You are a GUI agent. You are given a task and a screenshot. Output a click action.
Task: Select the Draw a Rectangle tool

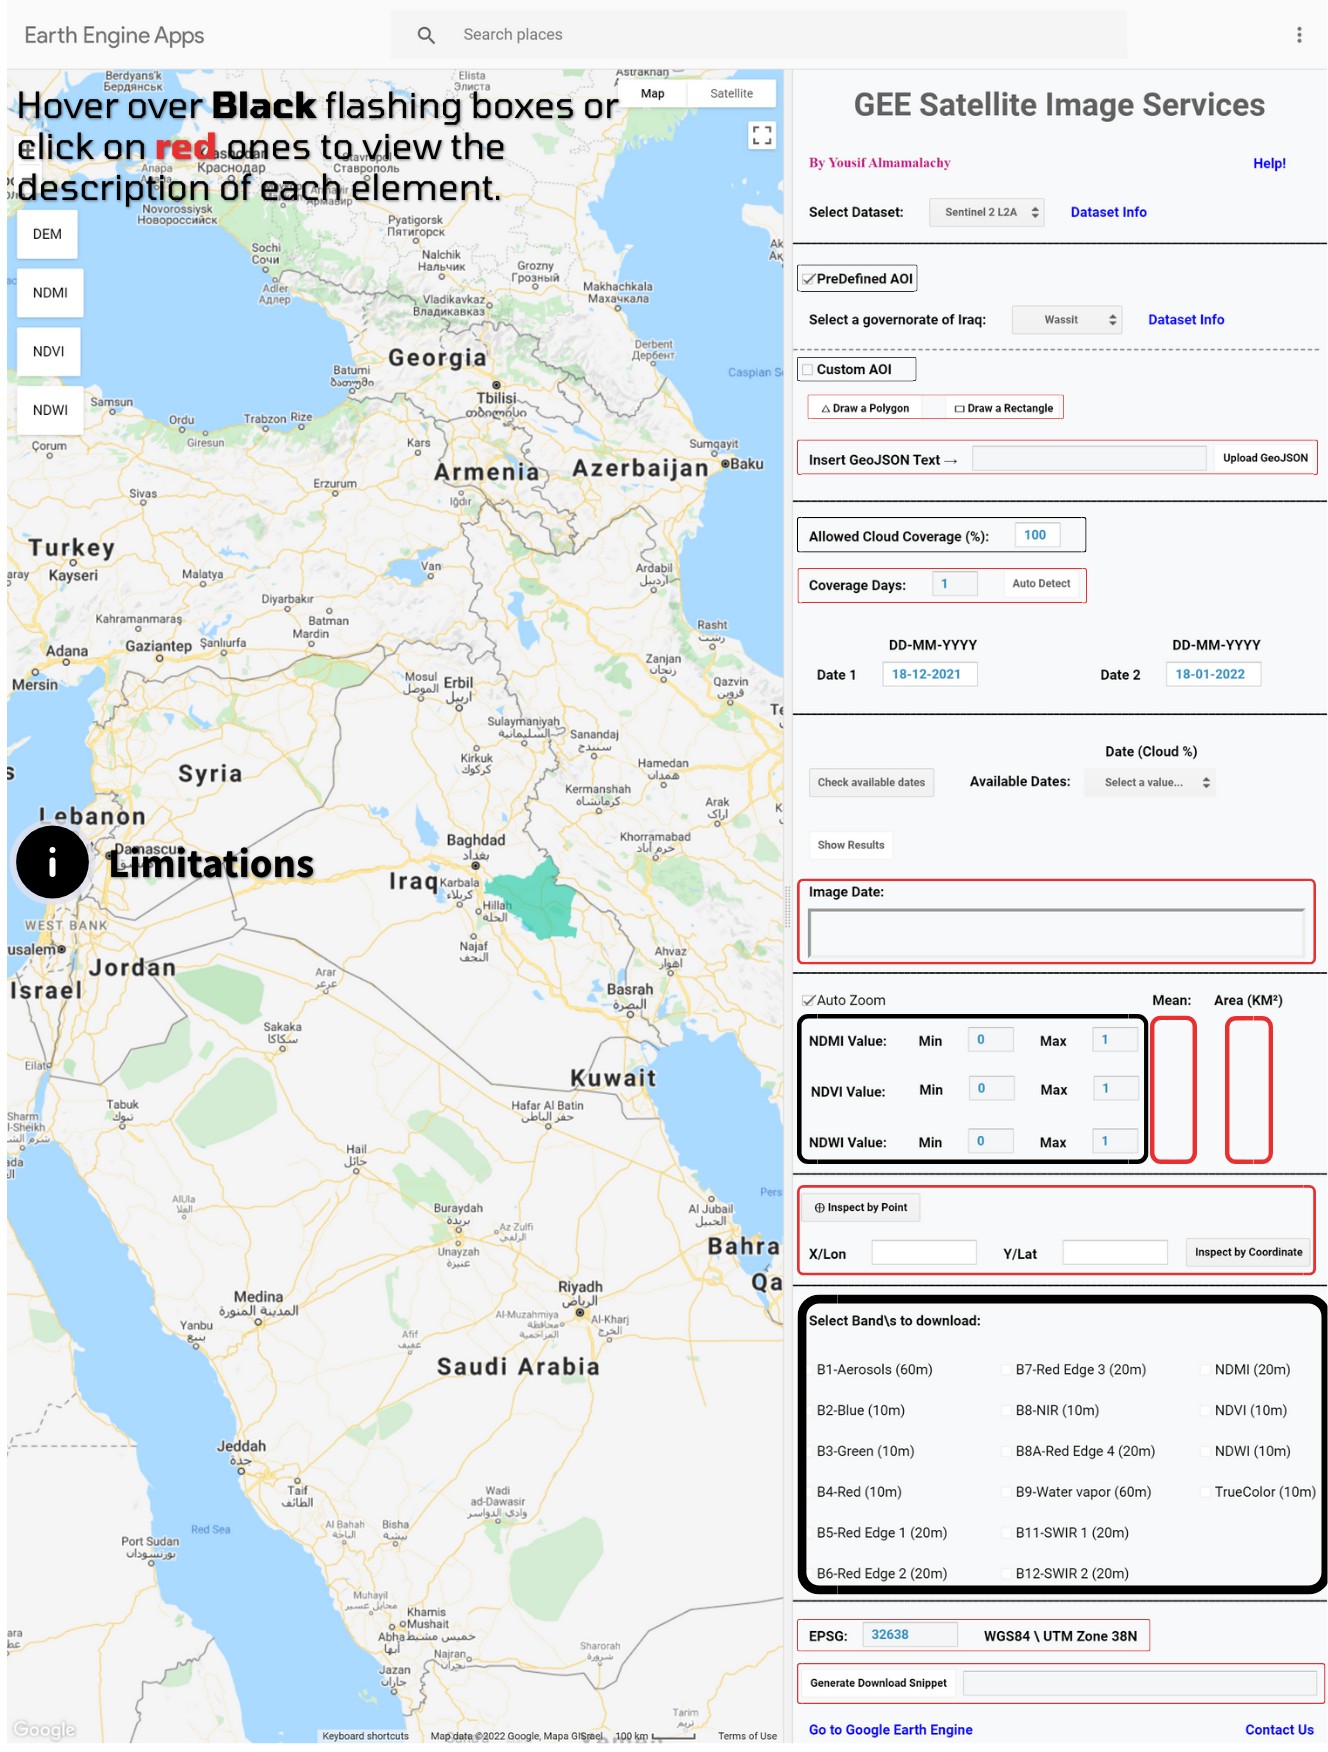pos(1003,408)
